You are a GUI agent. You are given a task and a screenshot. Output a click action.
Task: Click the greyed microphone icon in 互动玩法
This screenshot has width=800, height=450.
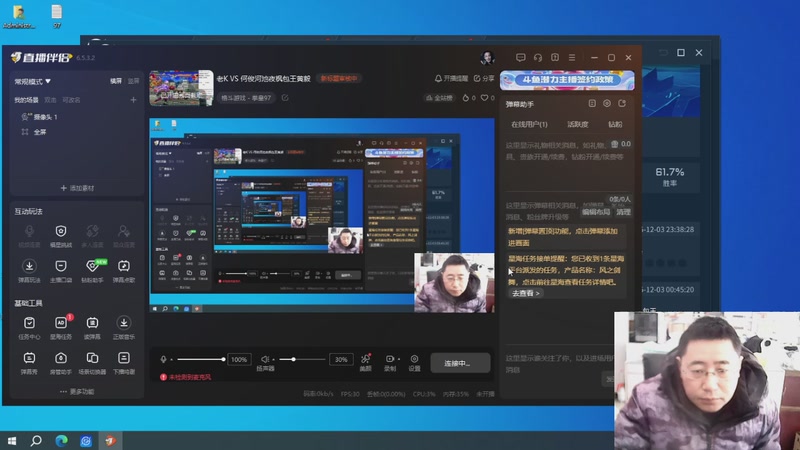tap(29, 231)
